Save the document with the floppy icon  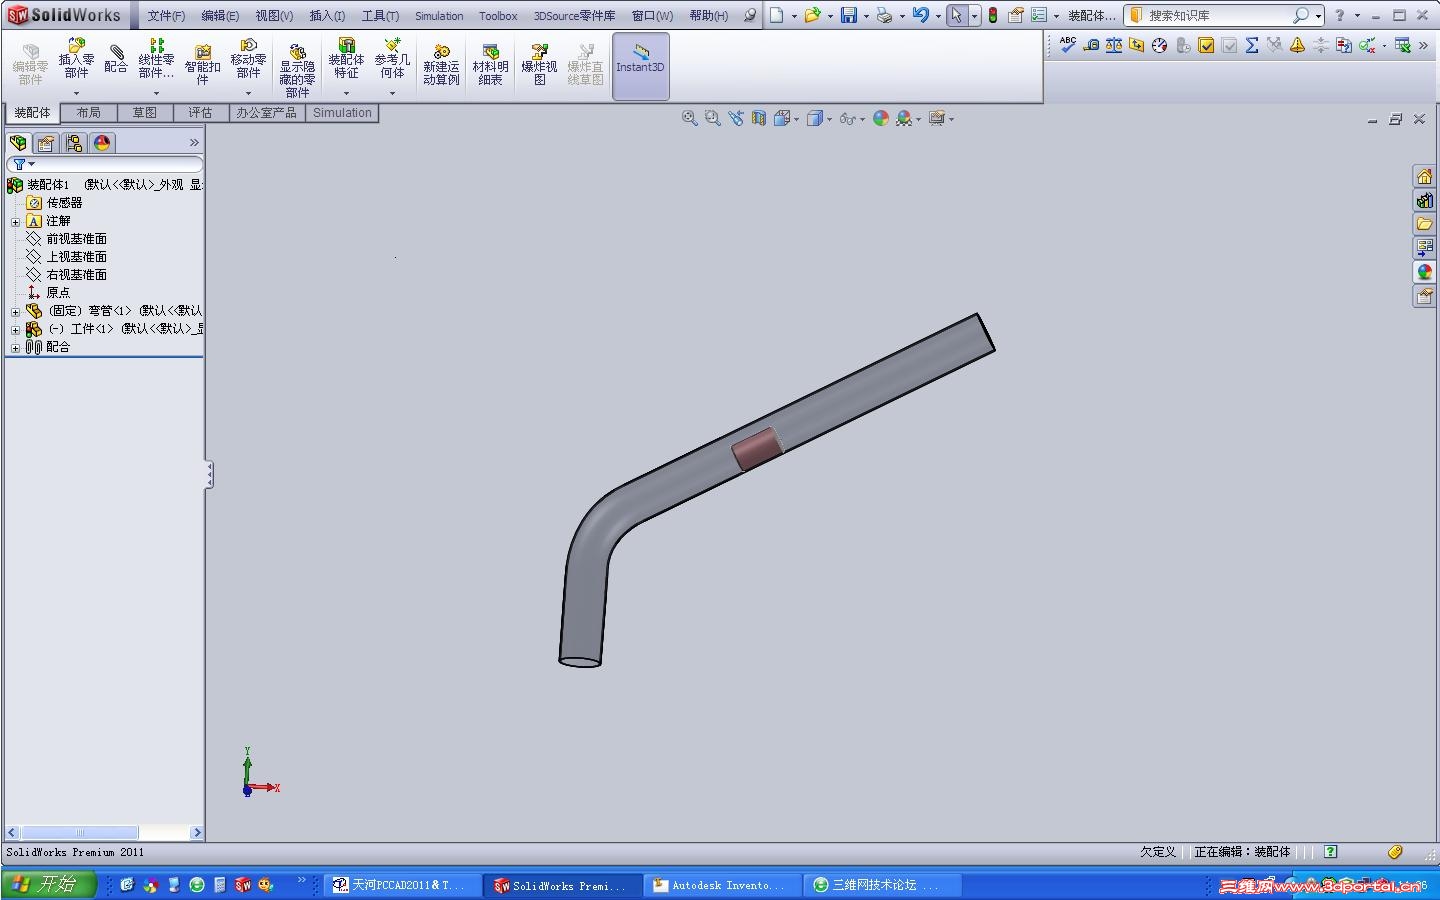(x=848, y=15)
